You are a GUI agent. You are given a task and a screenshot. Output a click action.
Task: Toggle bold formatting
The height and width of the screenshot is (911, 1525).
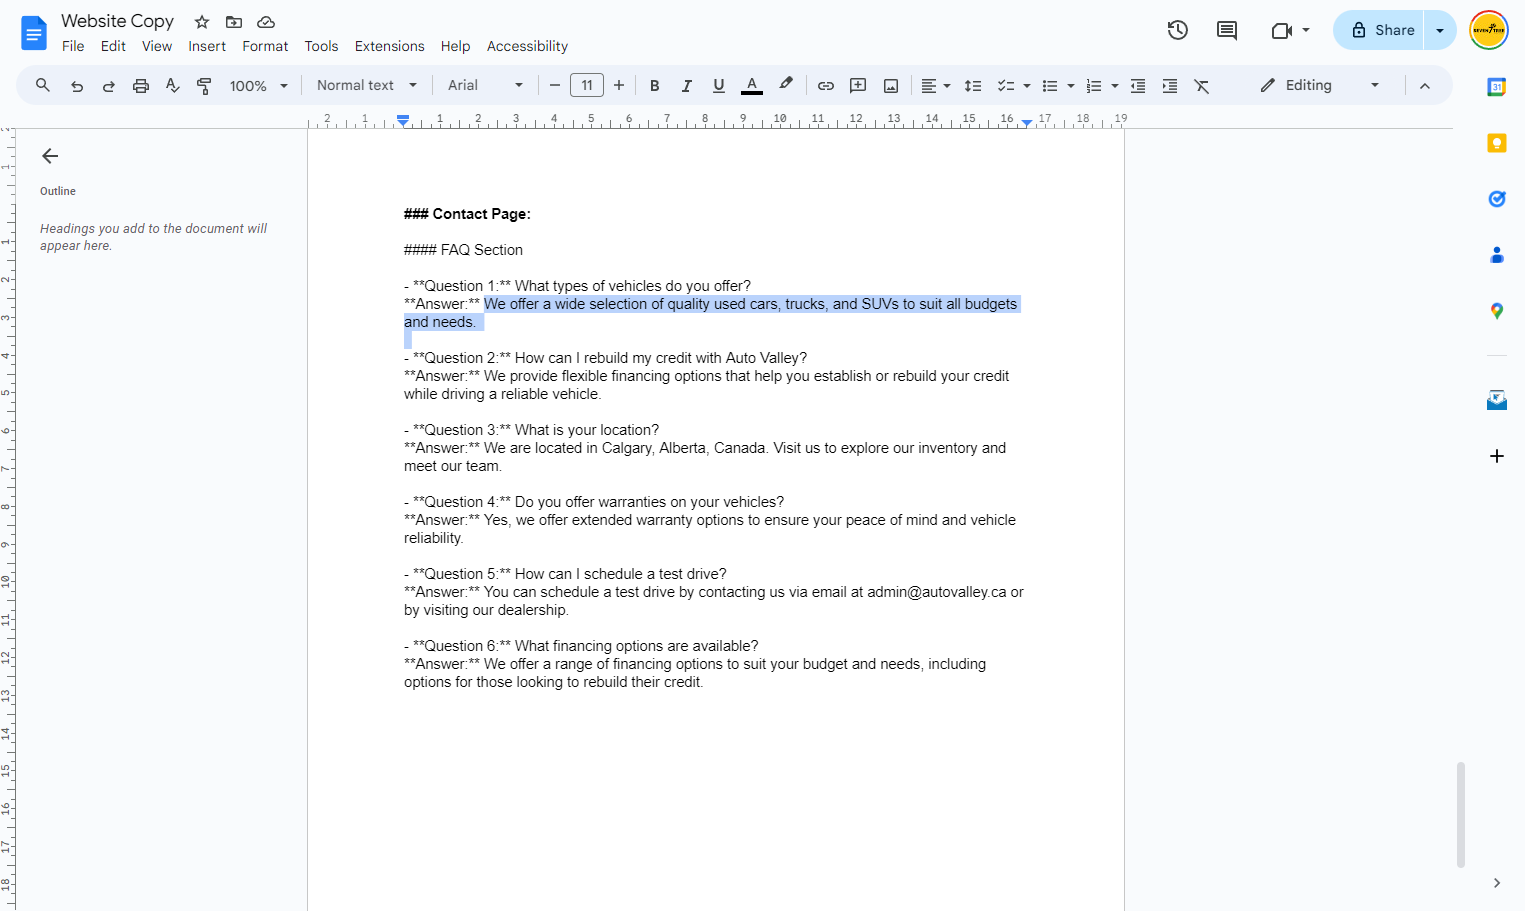pos(655,86)
